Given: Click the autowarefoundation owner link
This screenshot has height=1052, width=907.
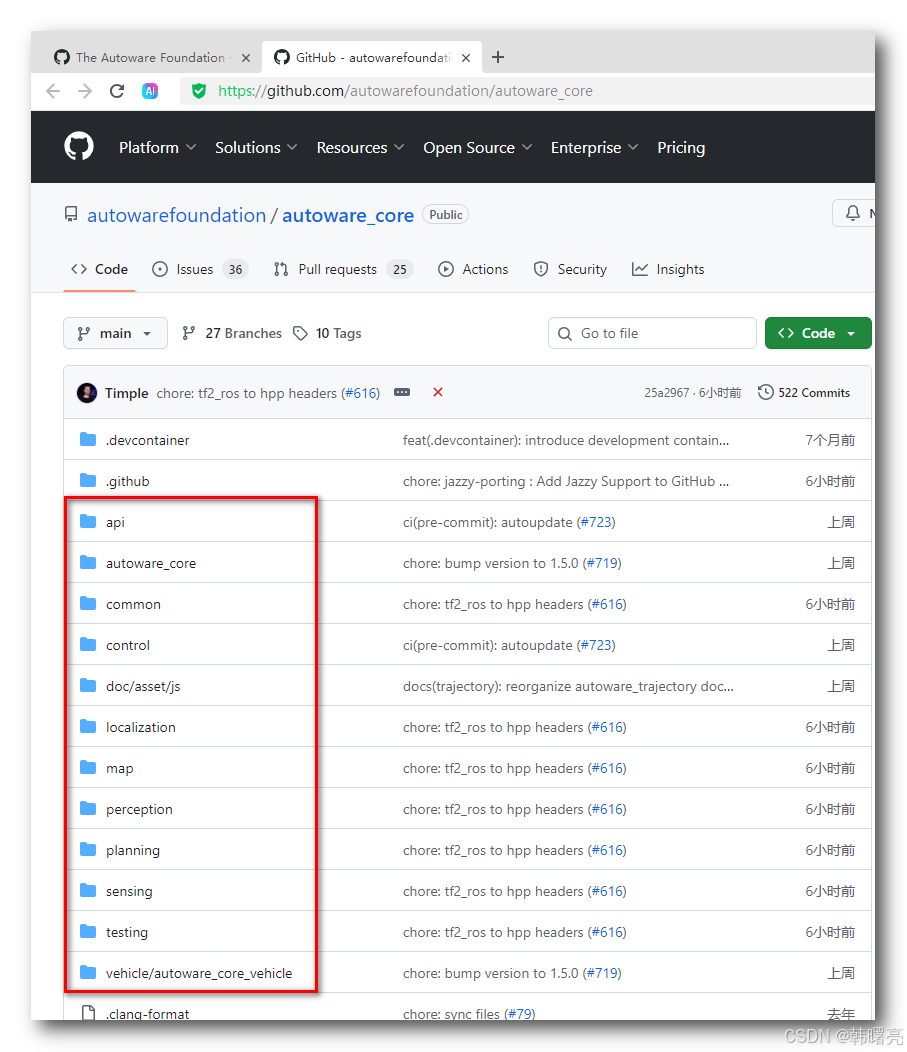Looking at the screenshot, I should coord(176,215).
